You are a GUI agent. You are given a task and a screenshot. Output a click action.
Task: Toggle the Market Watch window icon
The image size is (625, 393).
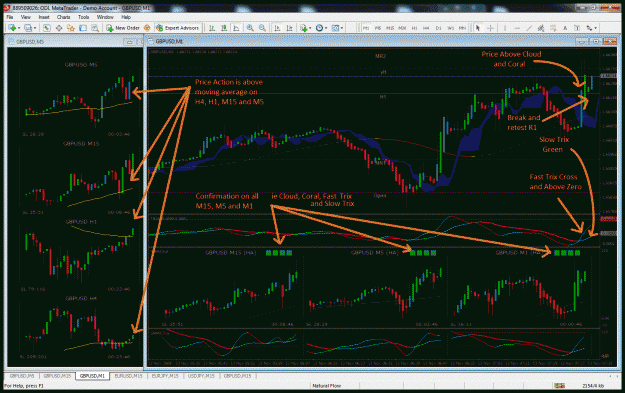[47, 28]
